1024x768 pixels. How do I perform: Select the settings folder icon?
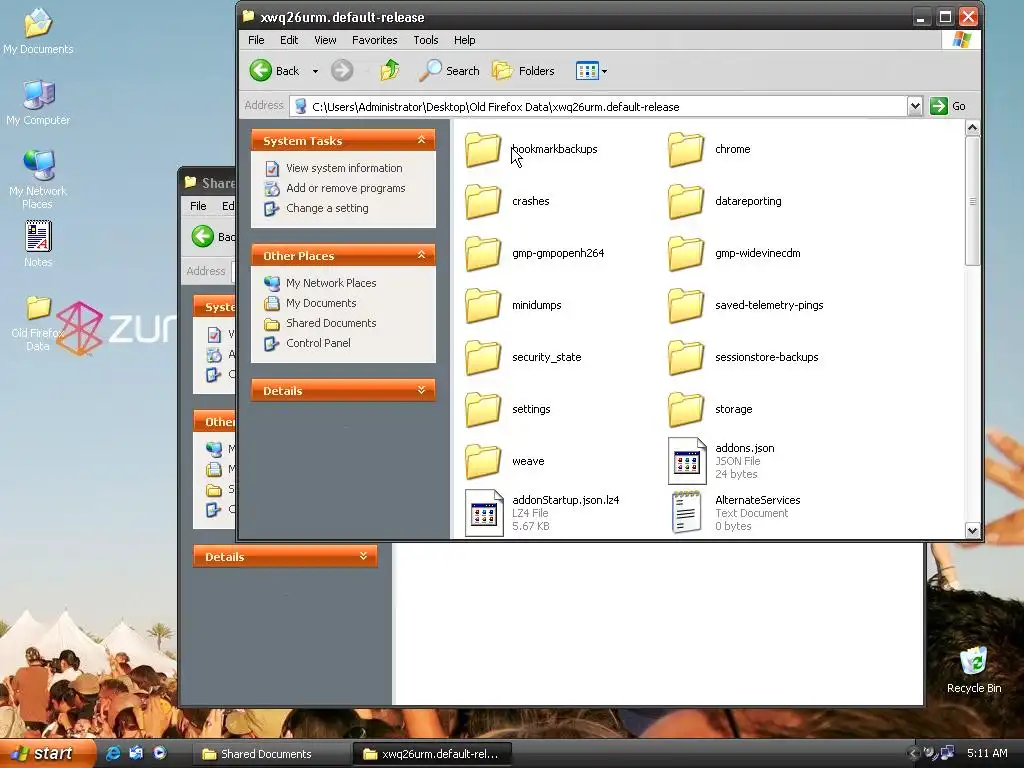point(483,409)
